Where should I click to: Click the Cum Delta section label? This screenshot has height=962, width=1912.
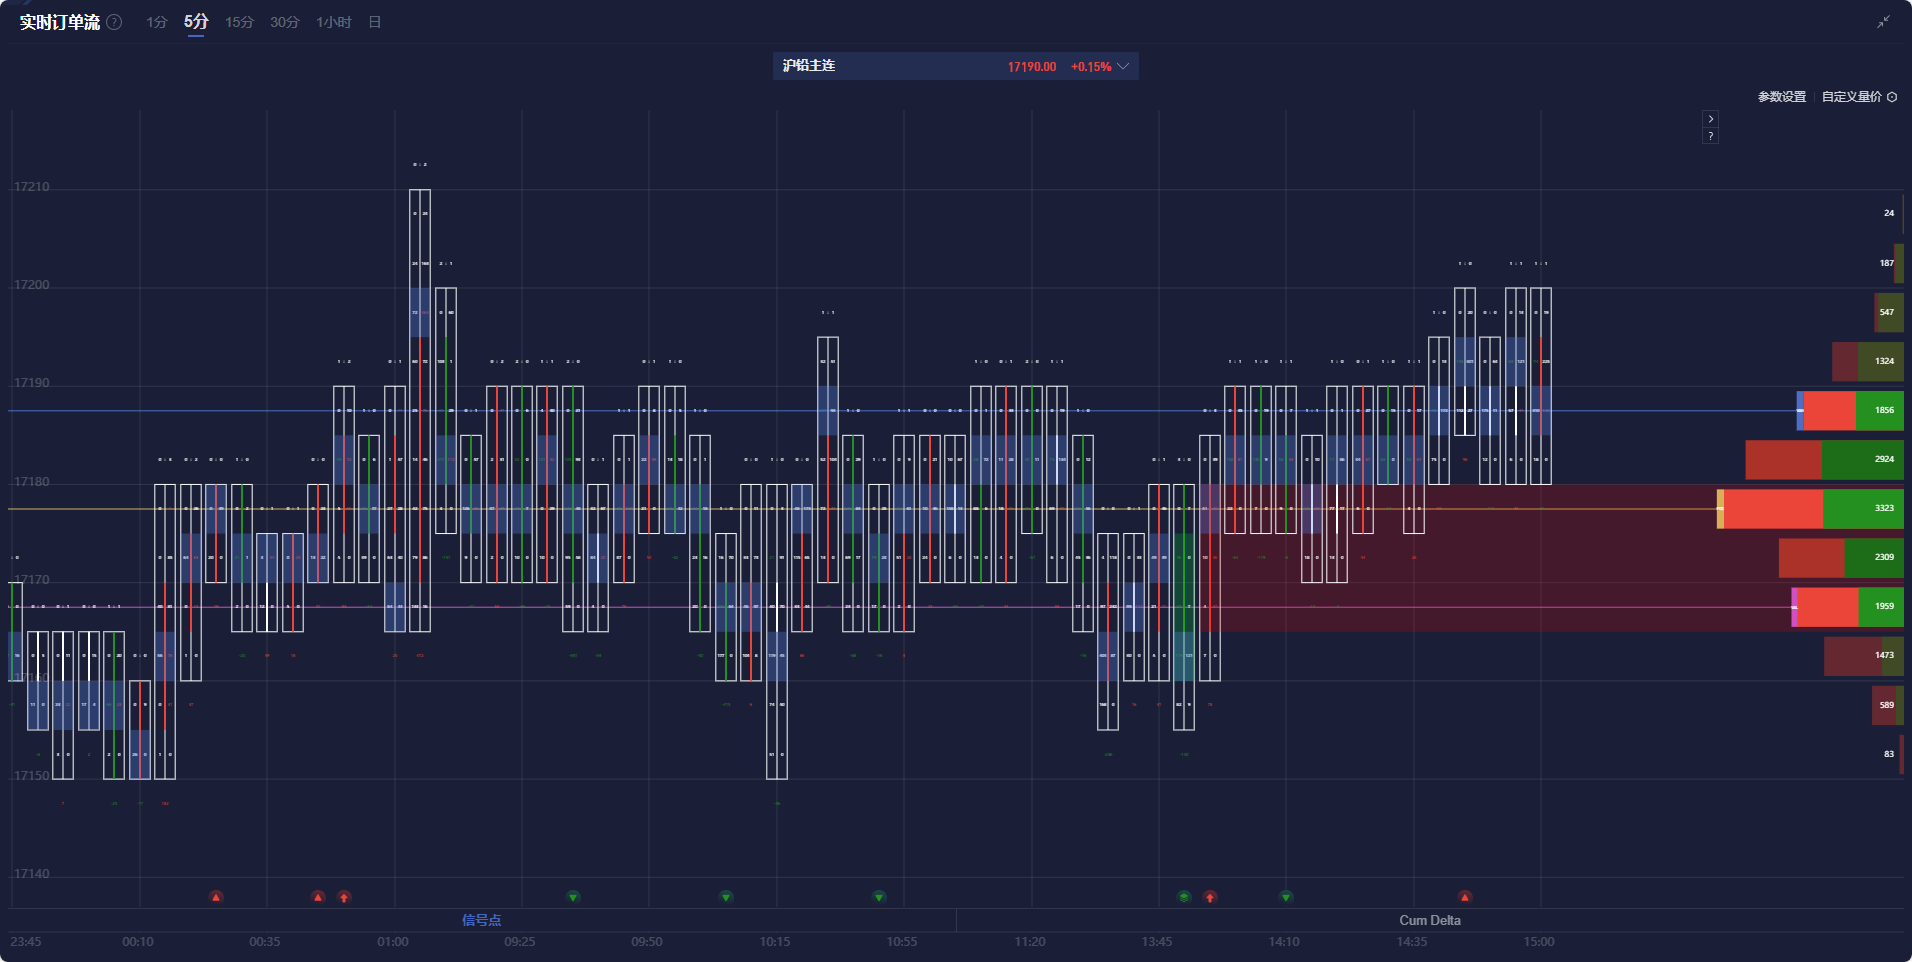coord(1430,919)
